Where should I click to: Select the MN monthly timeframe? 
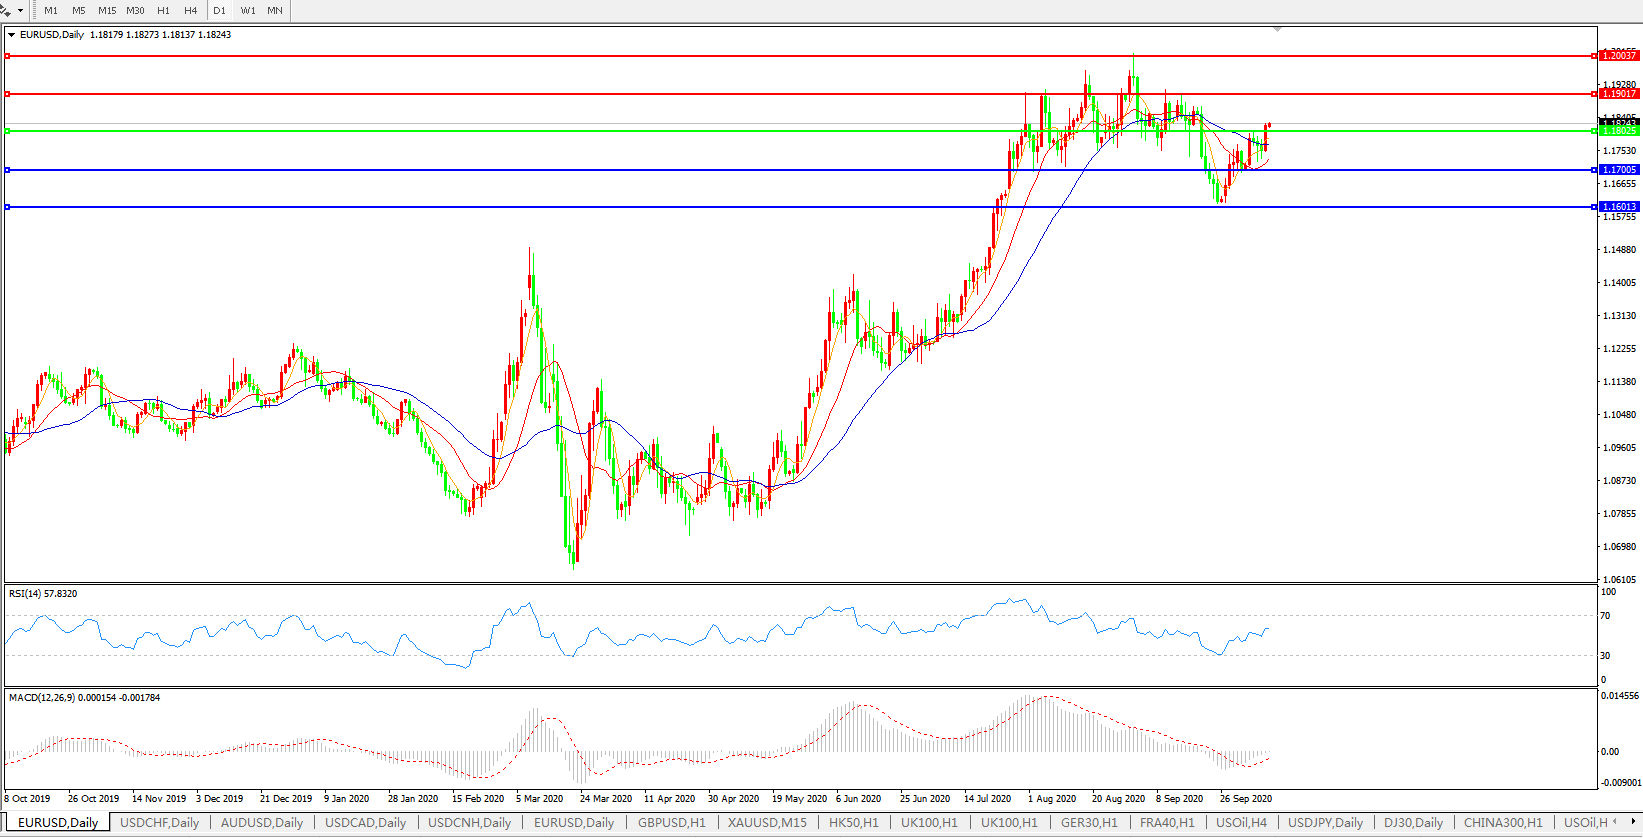(275, 11)
